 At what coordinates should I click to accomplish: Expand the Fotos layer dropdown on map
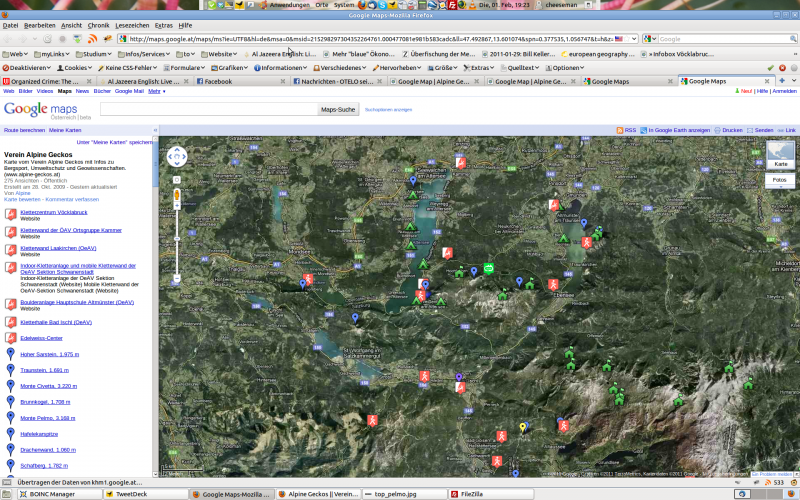tap(780, 181)
